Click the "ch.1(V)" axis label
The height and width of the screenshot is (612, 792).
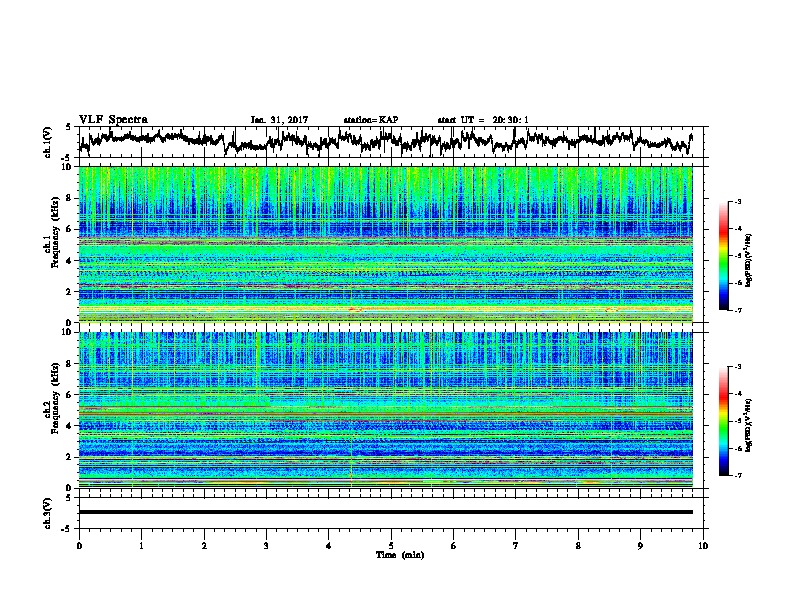[48, 142]
